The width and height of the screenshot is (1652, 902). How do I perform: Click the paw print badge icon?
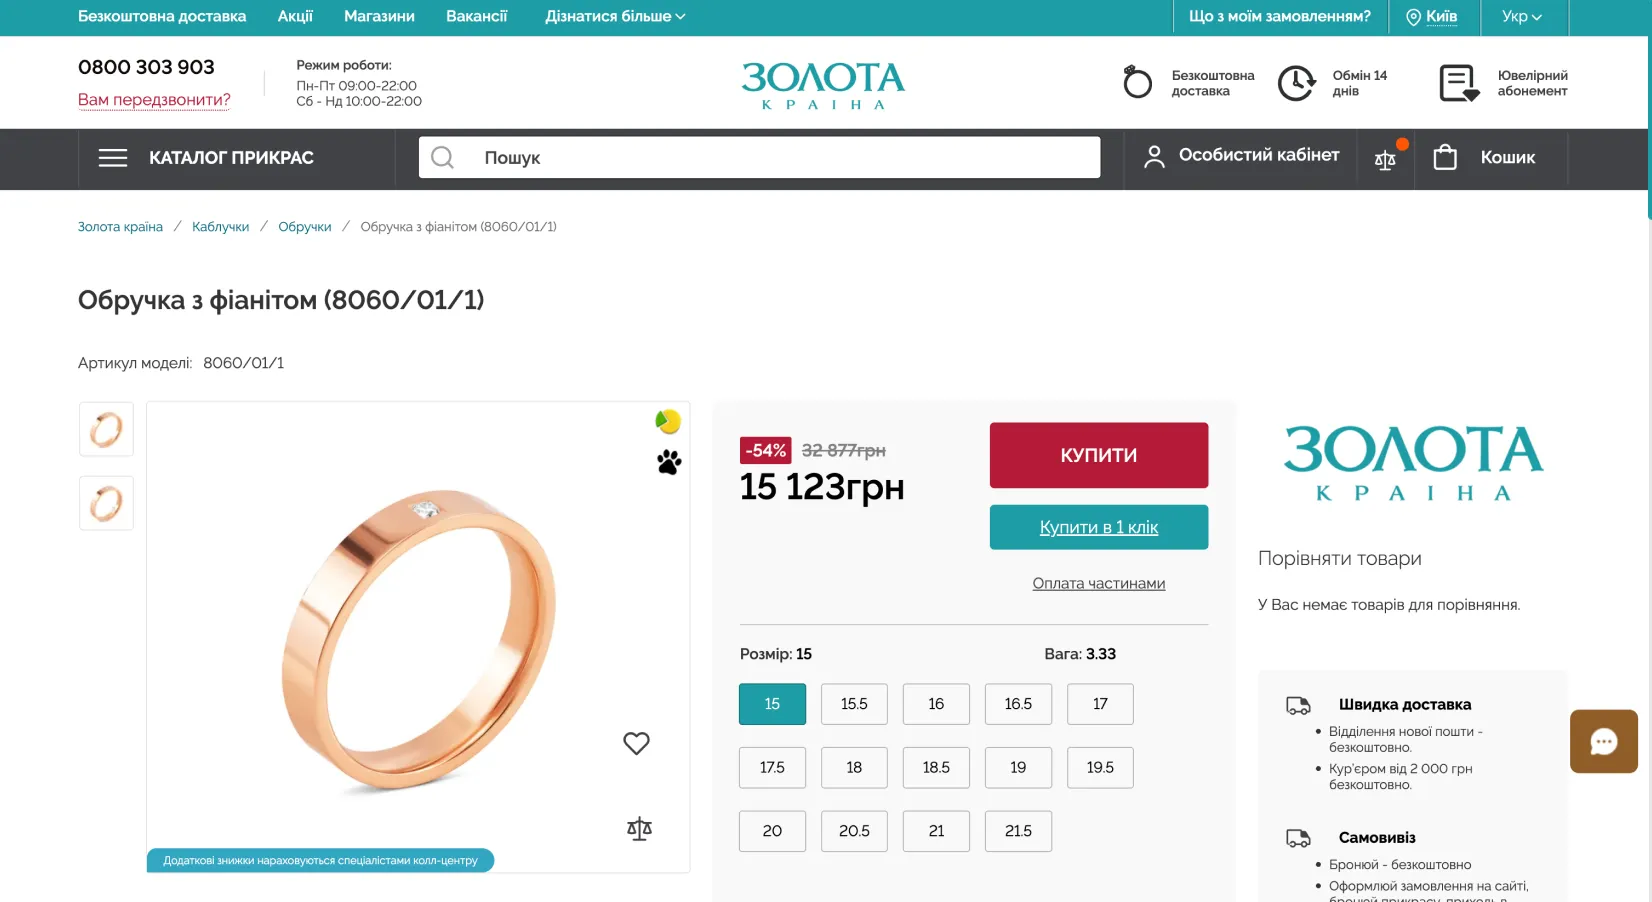[669, 462]
